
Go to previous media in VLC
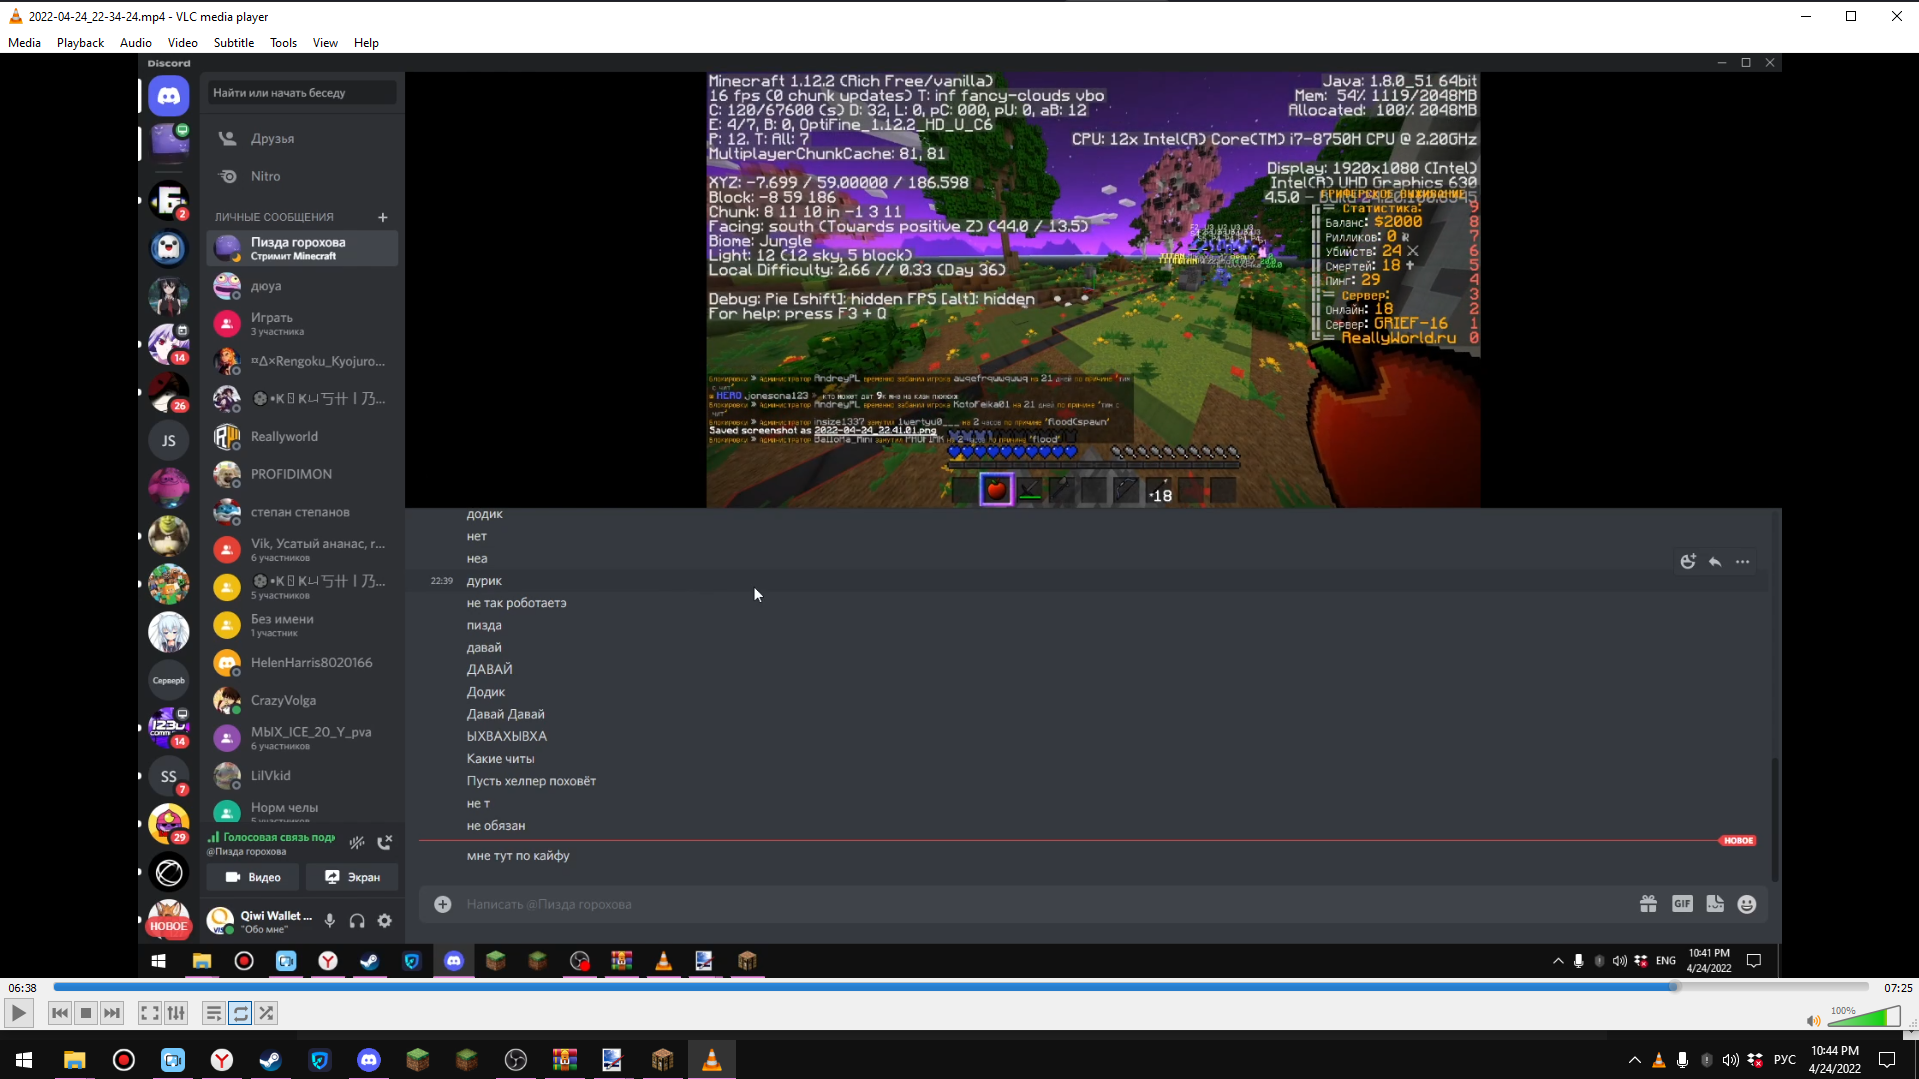60,1013
